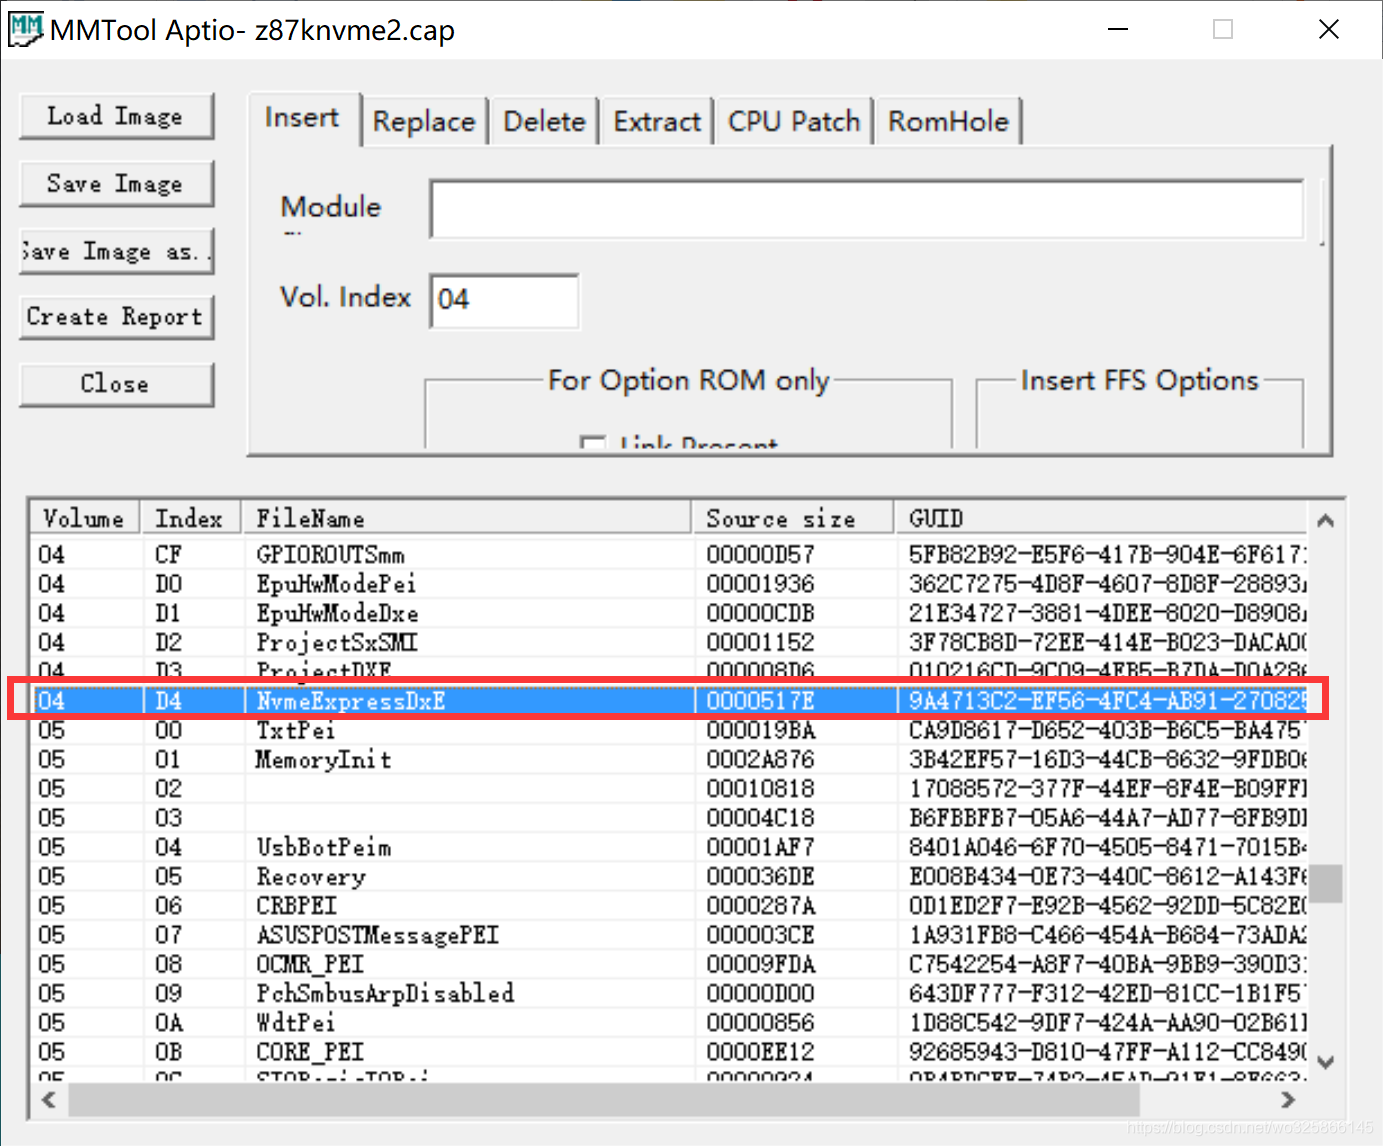The image size is (1383, 1146).
Task: Open the RomHole tab
Action: coord(948,121)
